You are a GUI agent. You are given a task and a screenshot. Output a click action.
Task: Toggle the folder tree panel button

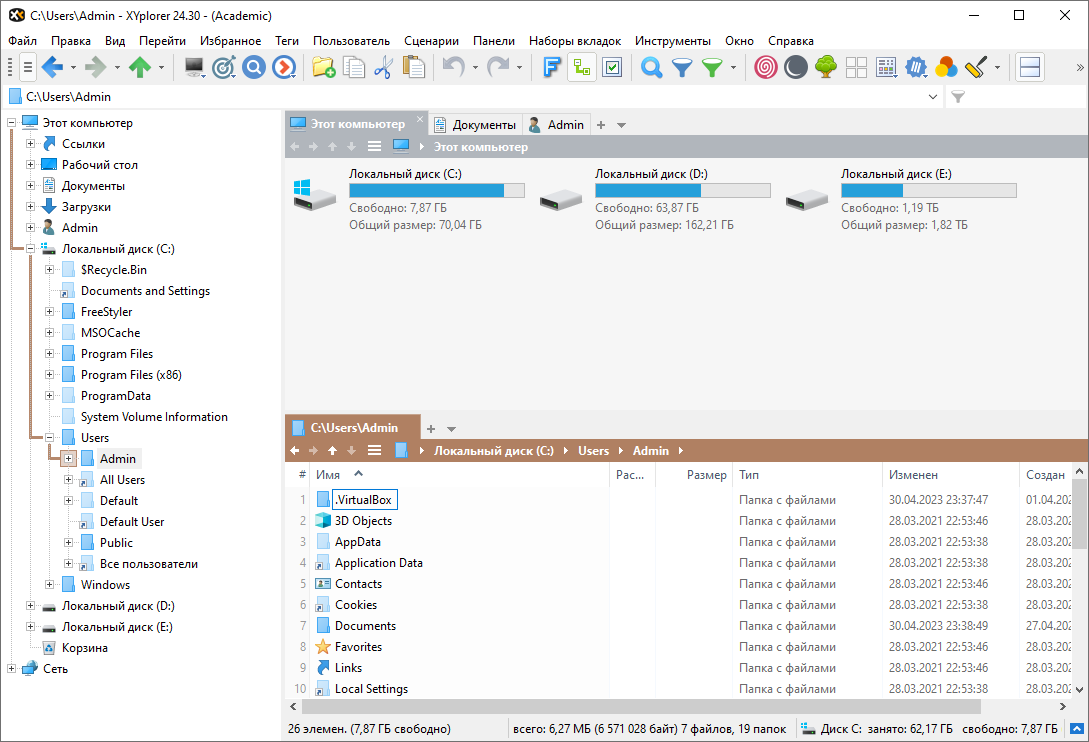(582, 68)
